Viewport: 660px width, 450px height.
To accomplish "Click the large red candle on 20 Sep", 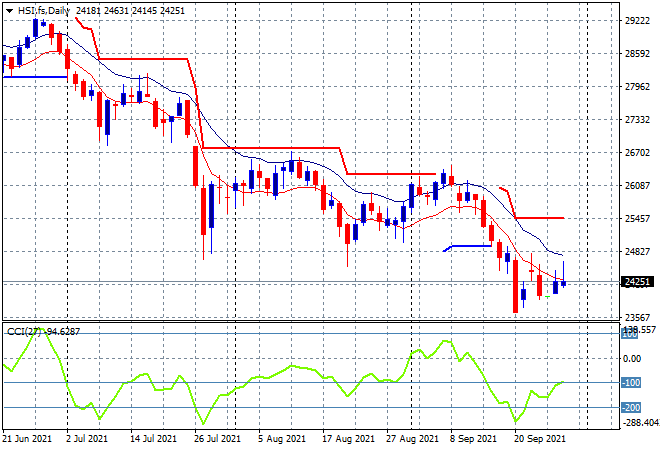I will pos(515,286).
